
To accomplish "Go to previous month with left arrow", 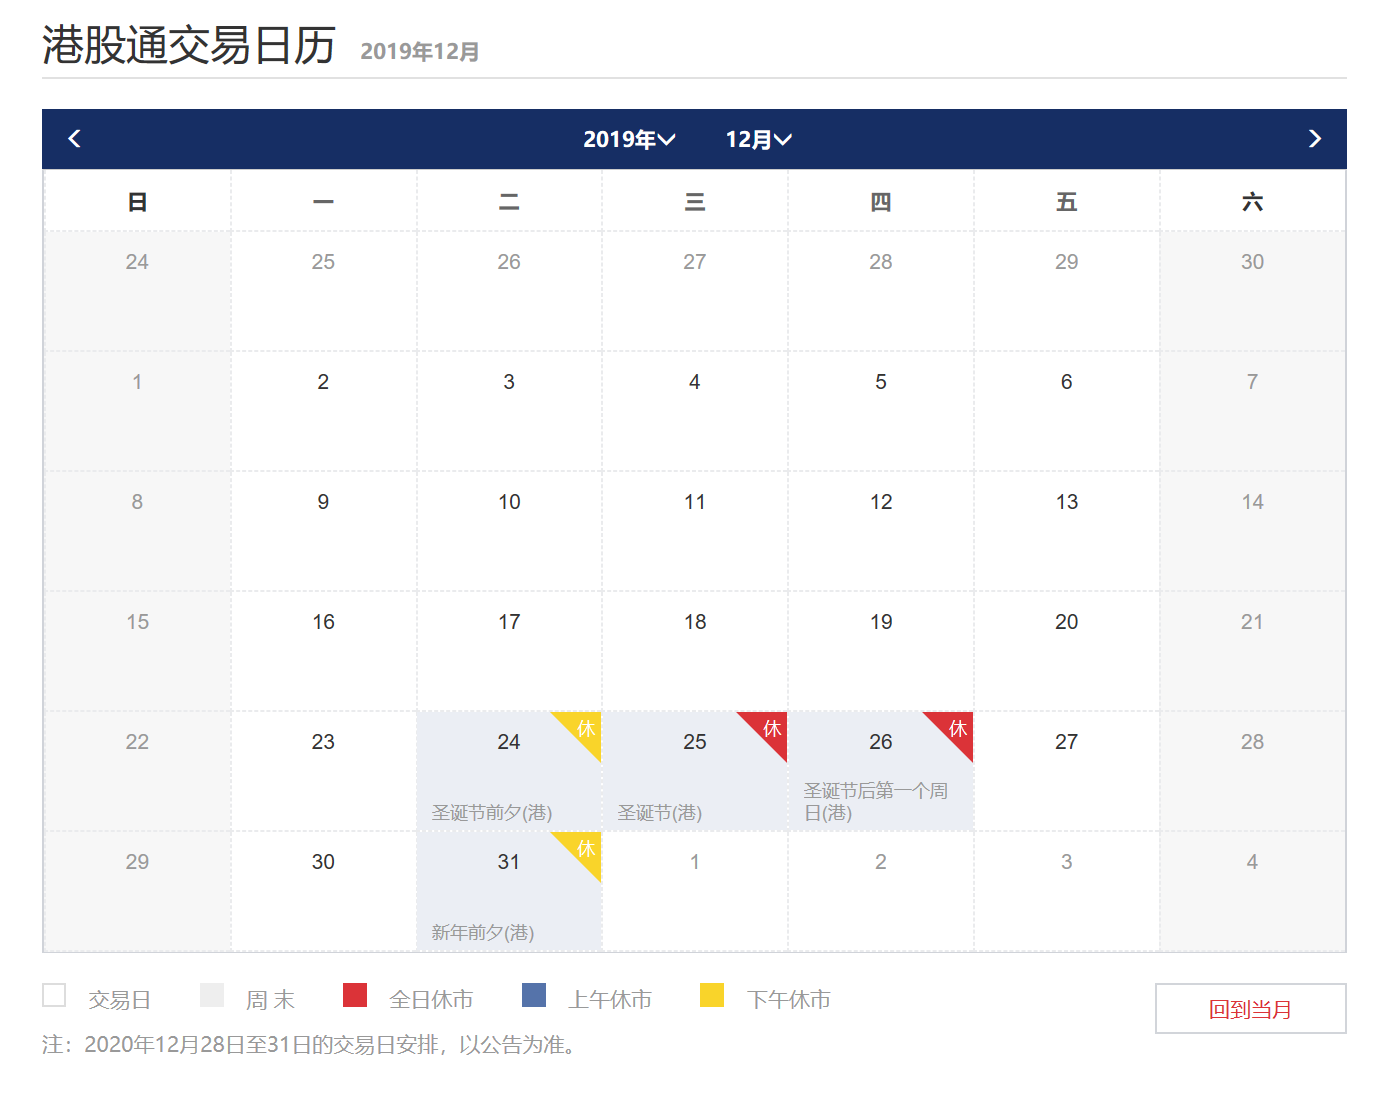I will (x=74, y=139).
